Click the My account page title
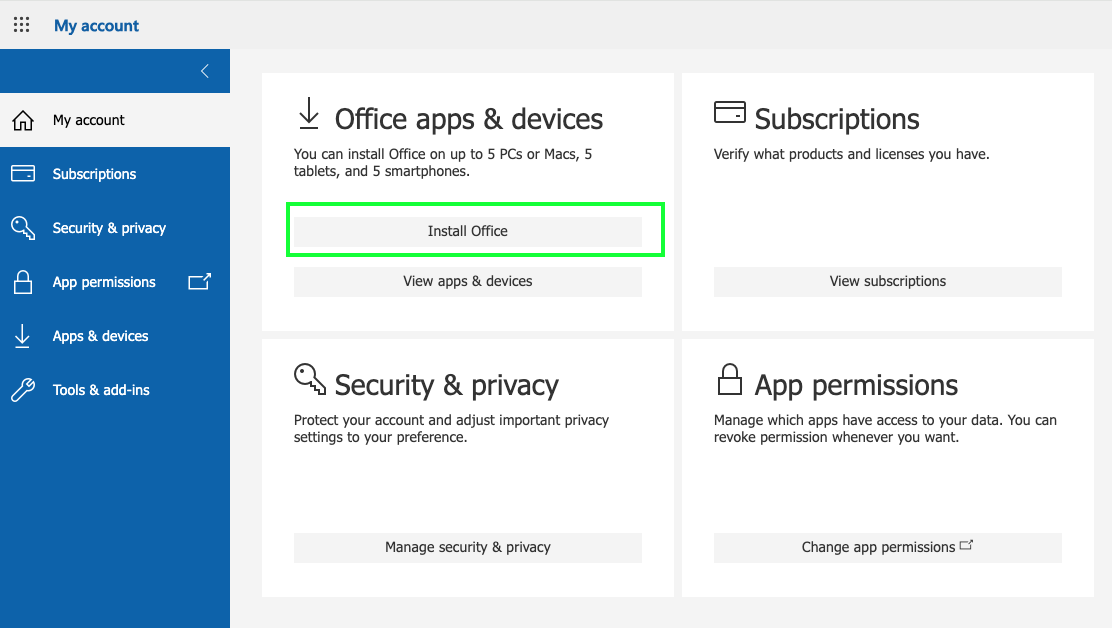 [96, 25]
